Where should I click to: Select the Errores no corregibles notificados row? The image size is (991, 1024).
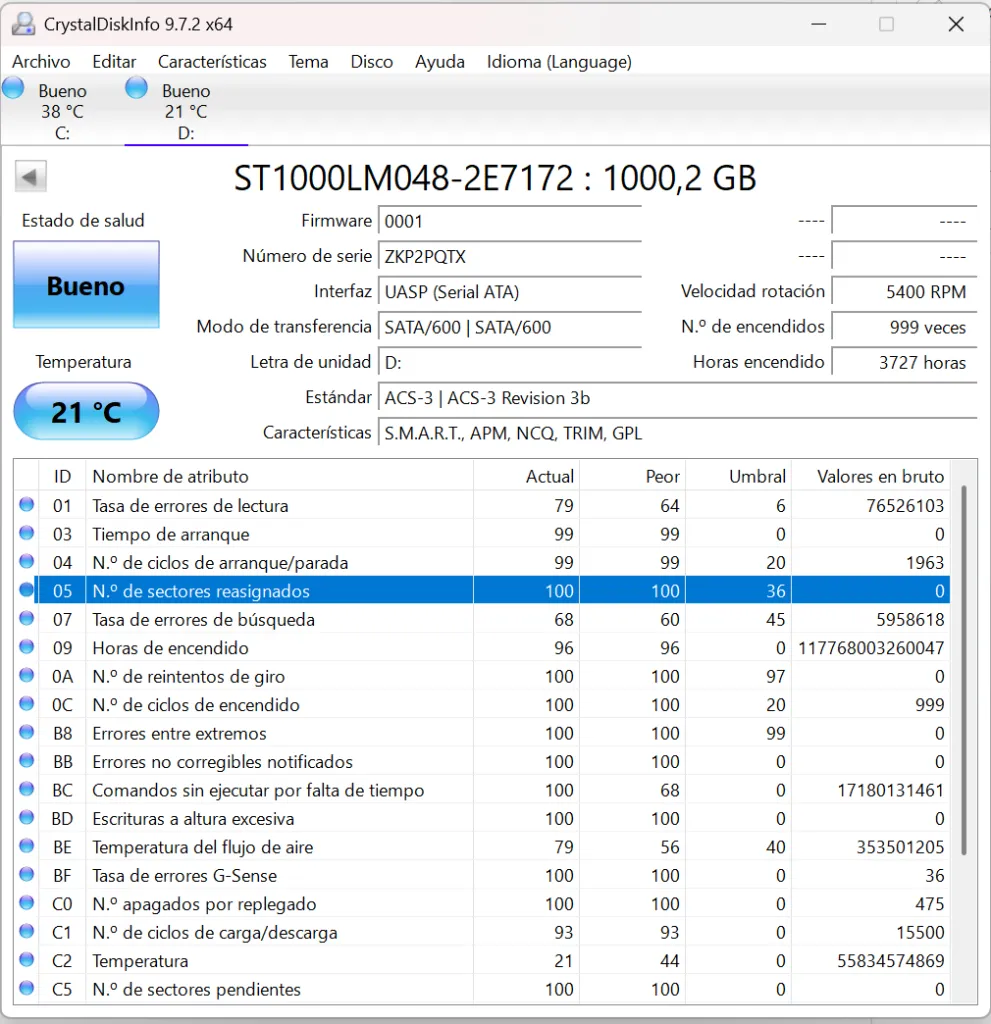(x=482, y=761)
